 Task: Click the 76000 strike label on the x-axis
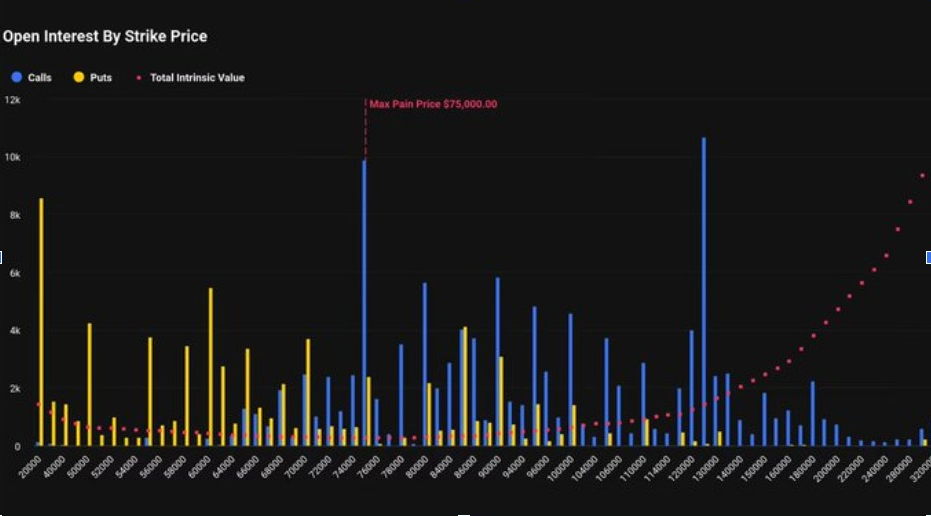[x=368, y=467]
